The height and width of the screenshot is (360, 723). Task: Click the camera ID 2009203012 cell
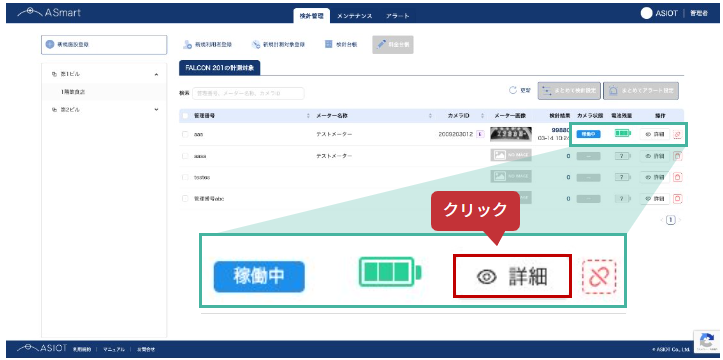click(x=455, y=134)
